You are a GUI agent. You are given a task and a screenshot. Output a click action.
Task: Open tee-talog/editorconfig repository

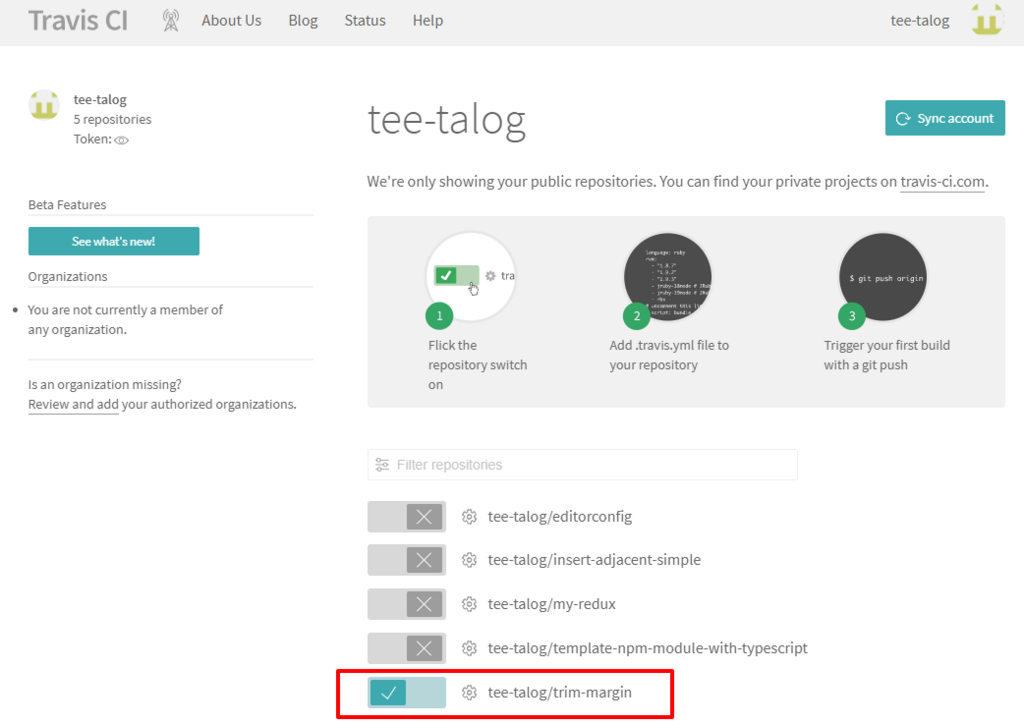tap(560, 517)
